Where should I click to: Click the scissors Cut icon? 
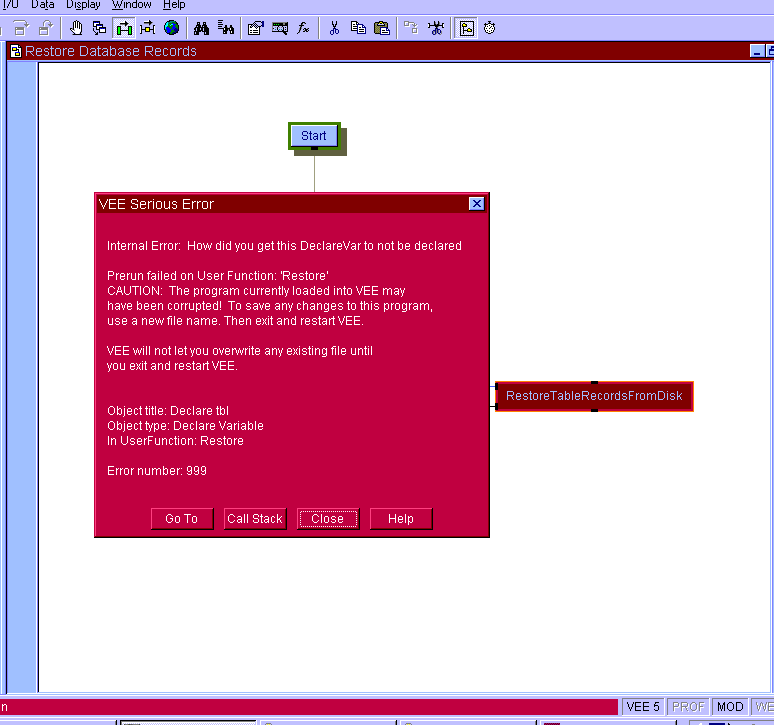pos(334,28)
